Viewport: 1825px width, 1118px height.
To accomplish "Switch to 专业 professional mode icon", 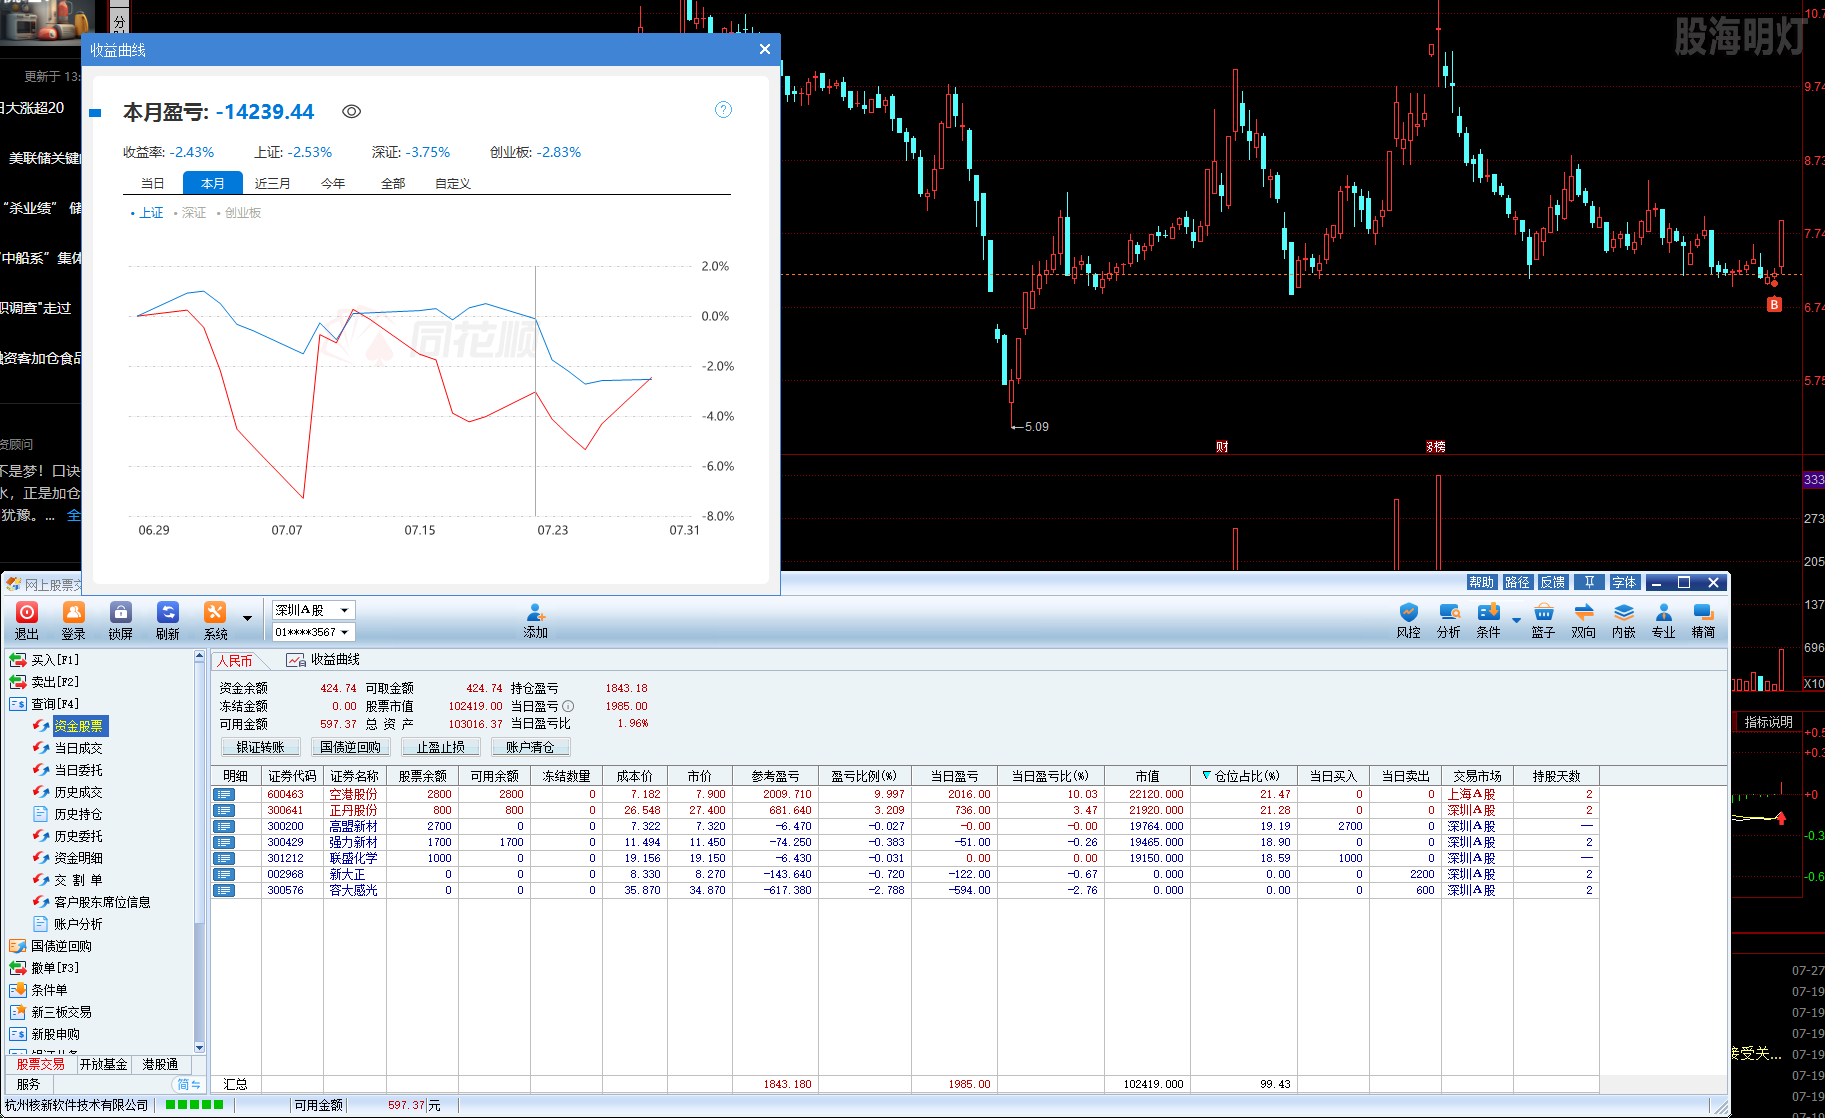I will tap(1664, 621).
